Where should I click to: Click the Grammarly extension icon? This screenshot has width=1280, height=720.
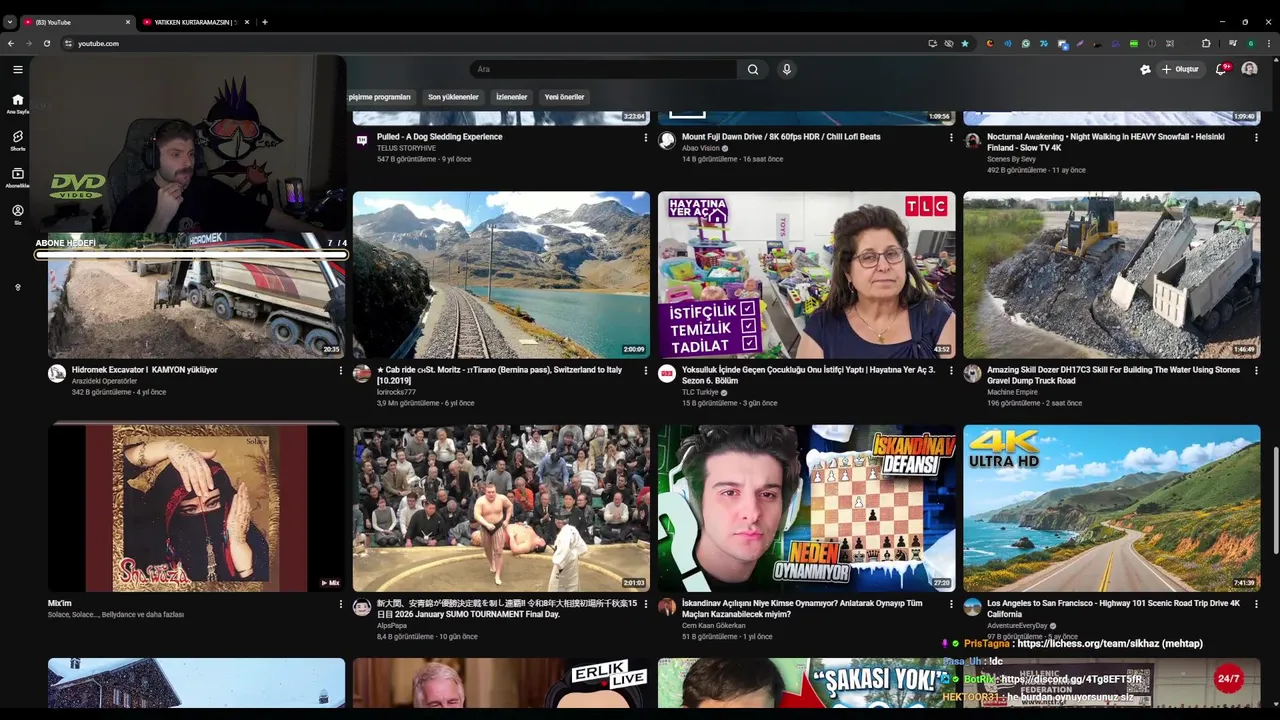pos(1025,43)
